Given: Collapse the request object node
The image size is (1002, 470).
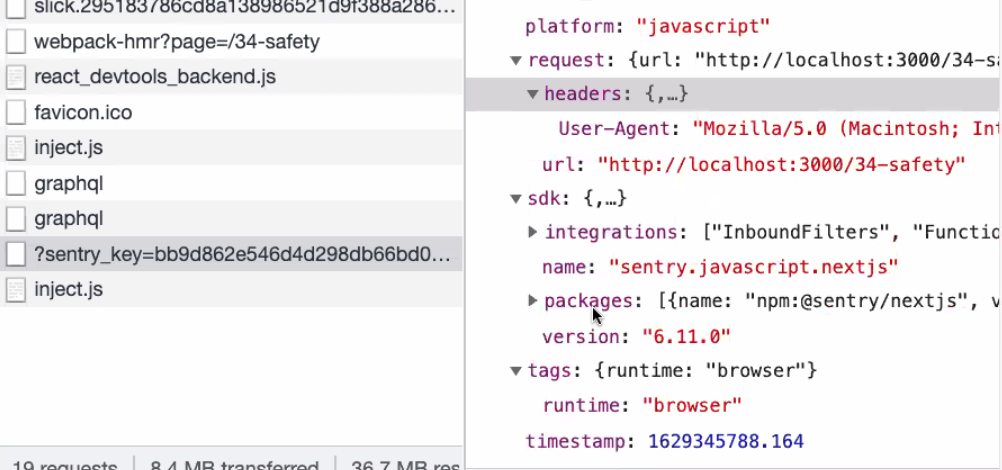Looking at the screenshot, I should pos(516,60).
